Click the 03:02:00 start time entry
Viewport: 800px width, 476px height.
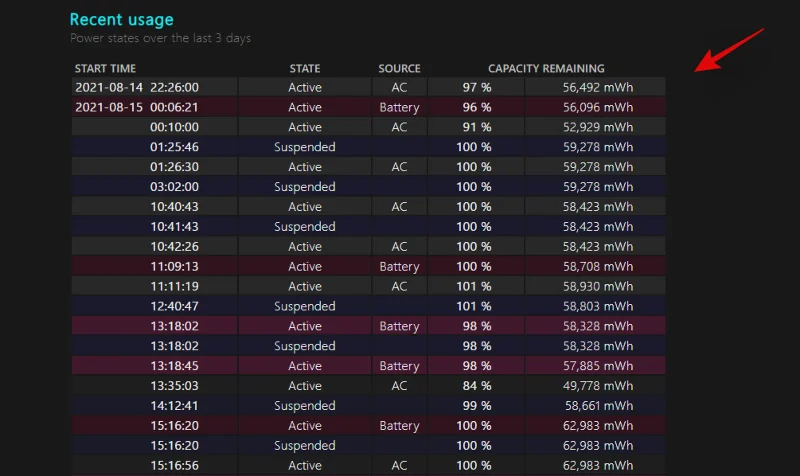(174, 187)
